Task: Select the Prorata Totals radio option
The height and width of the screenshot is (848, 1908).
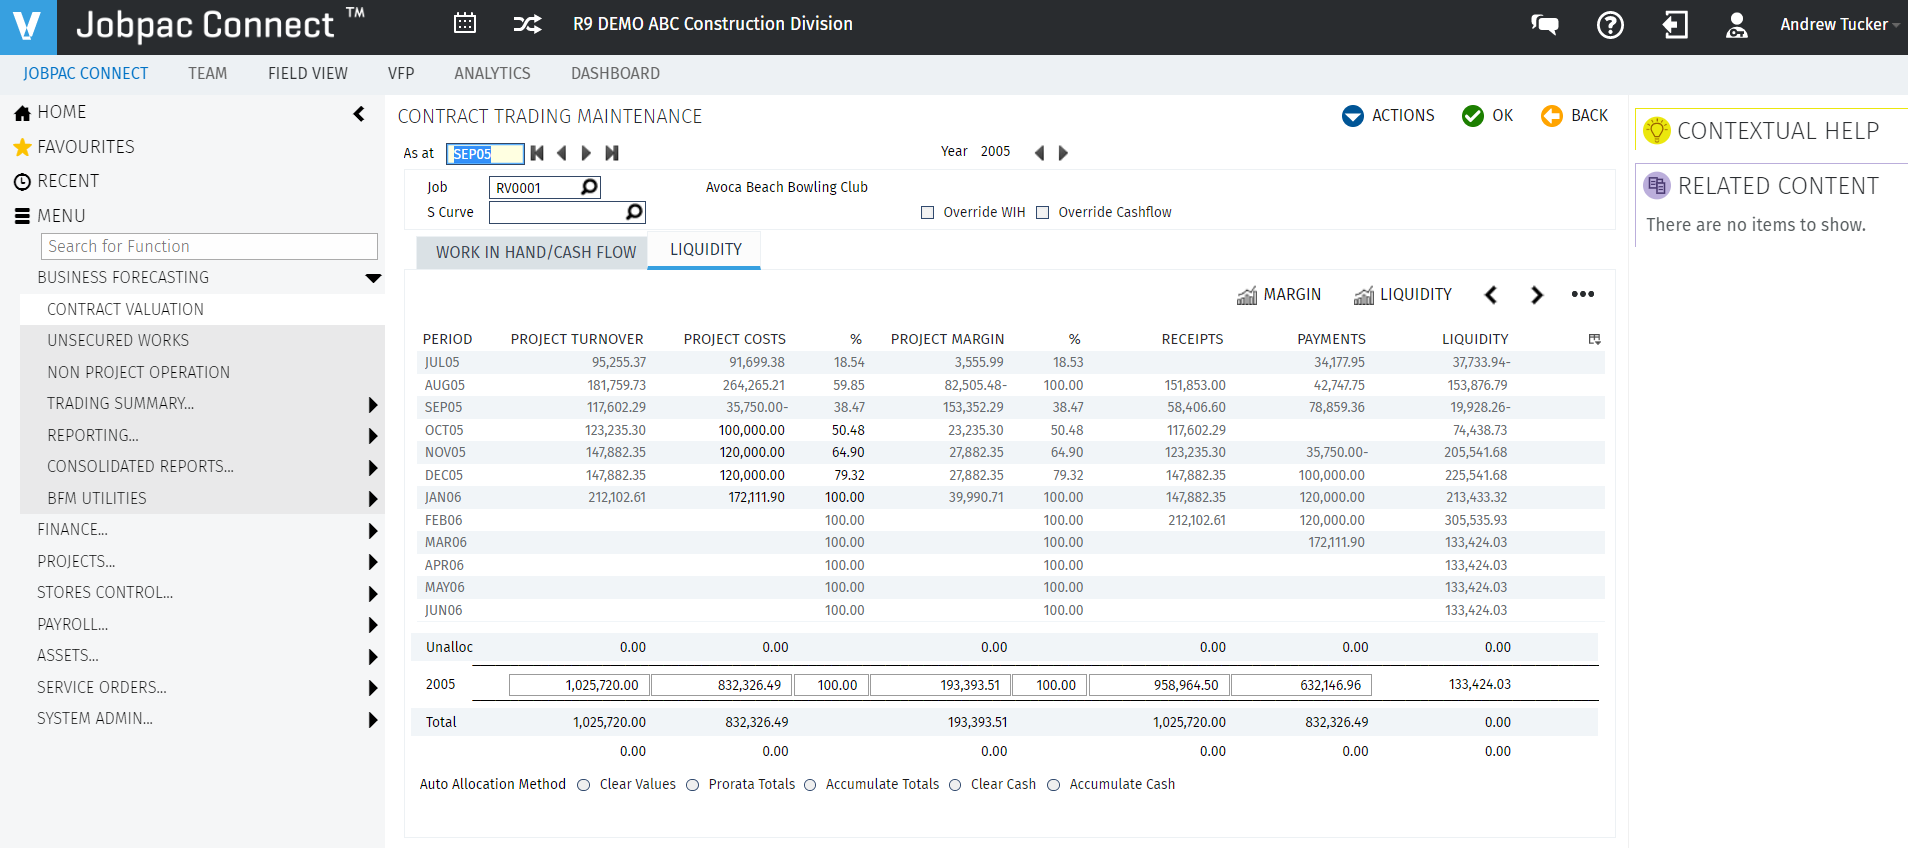Action: click(x=692, y=785)
